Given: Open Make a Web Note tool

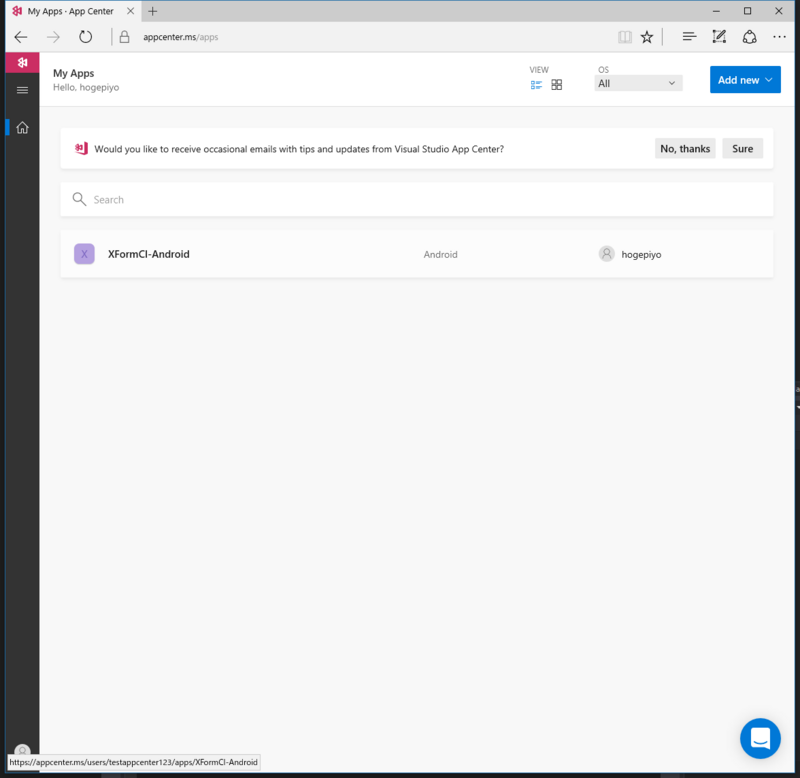Looking at the screenshot, I should (719, 36).
